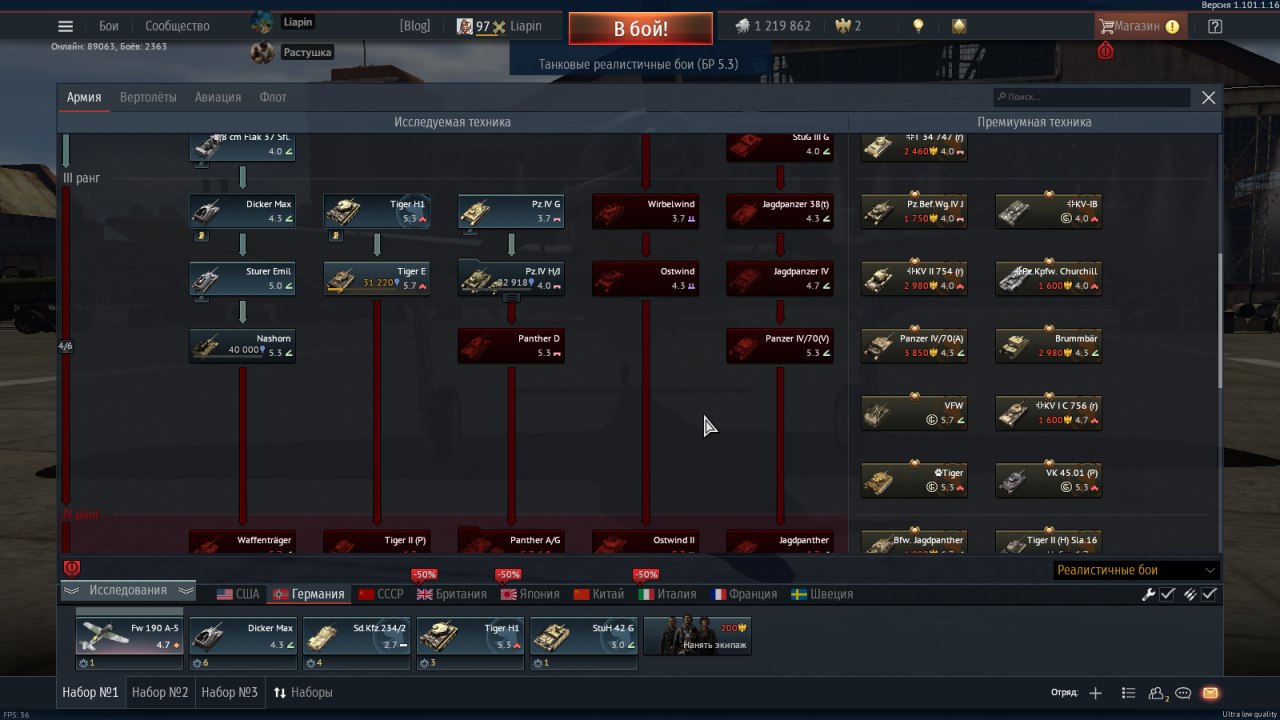Click the silver lions balance 1 219 862

[x=773, y=26]
